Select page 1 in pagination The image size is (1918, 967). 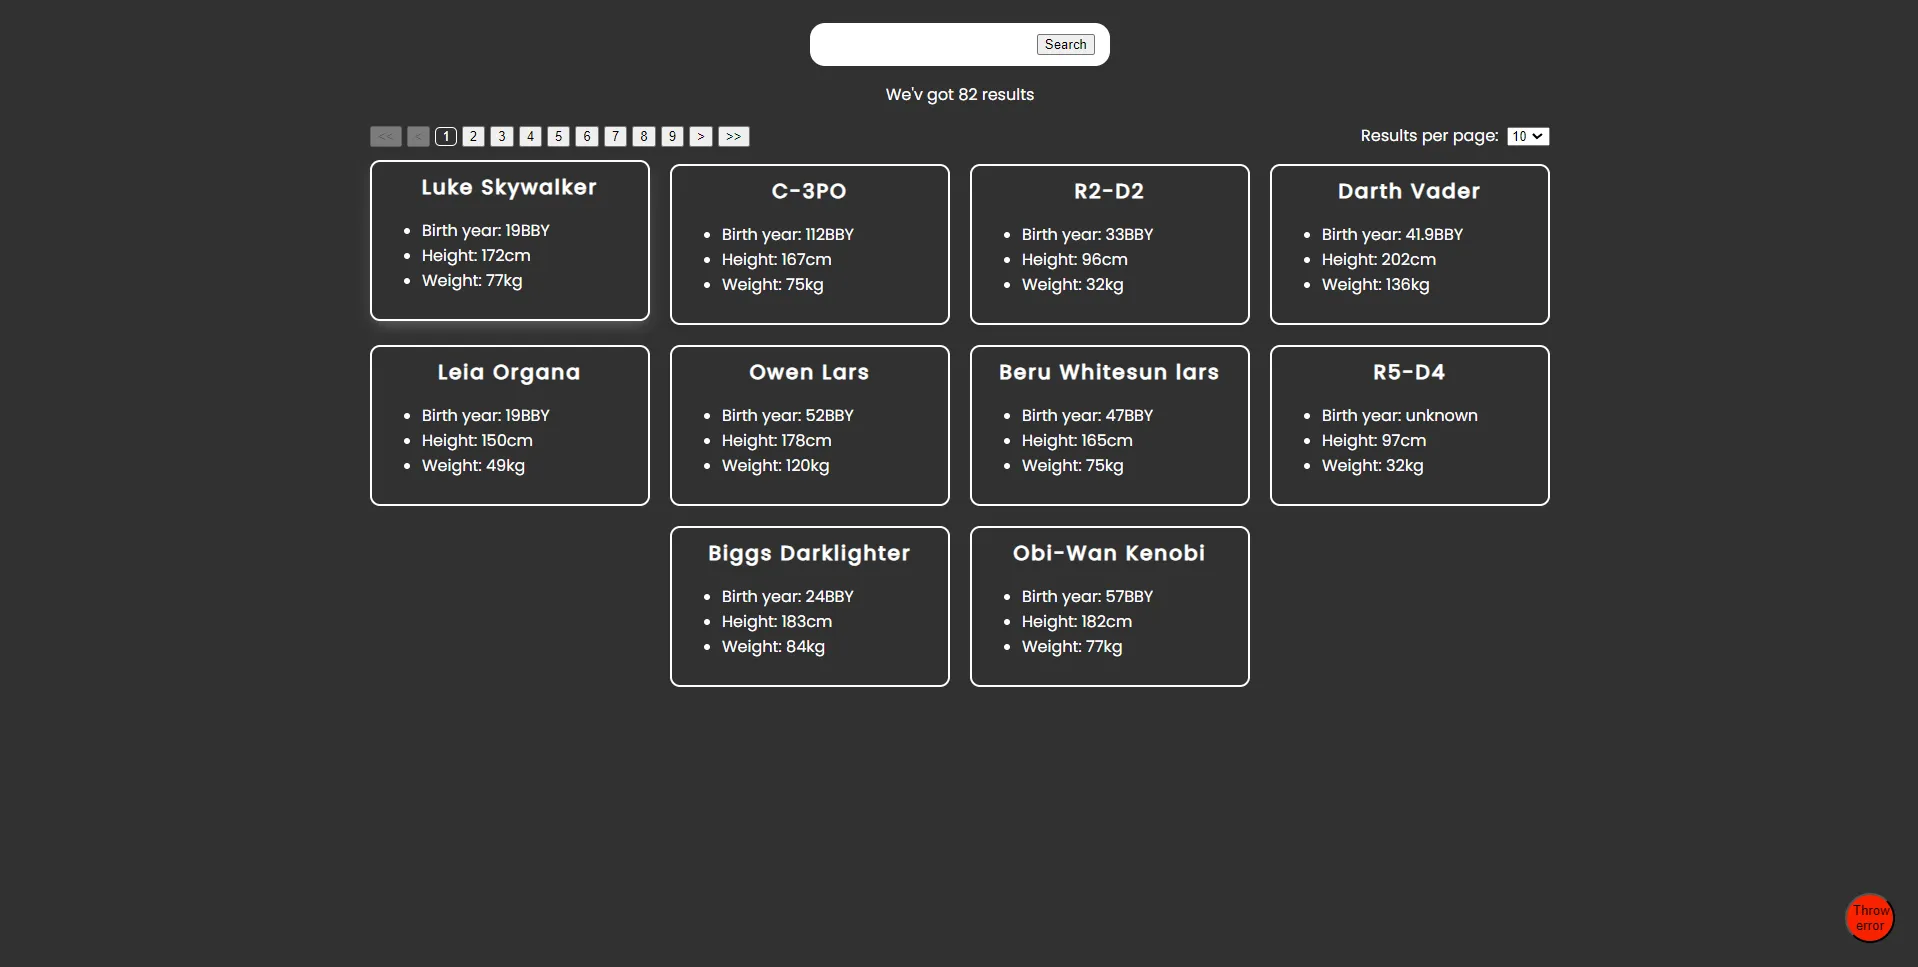pos(446,136)
